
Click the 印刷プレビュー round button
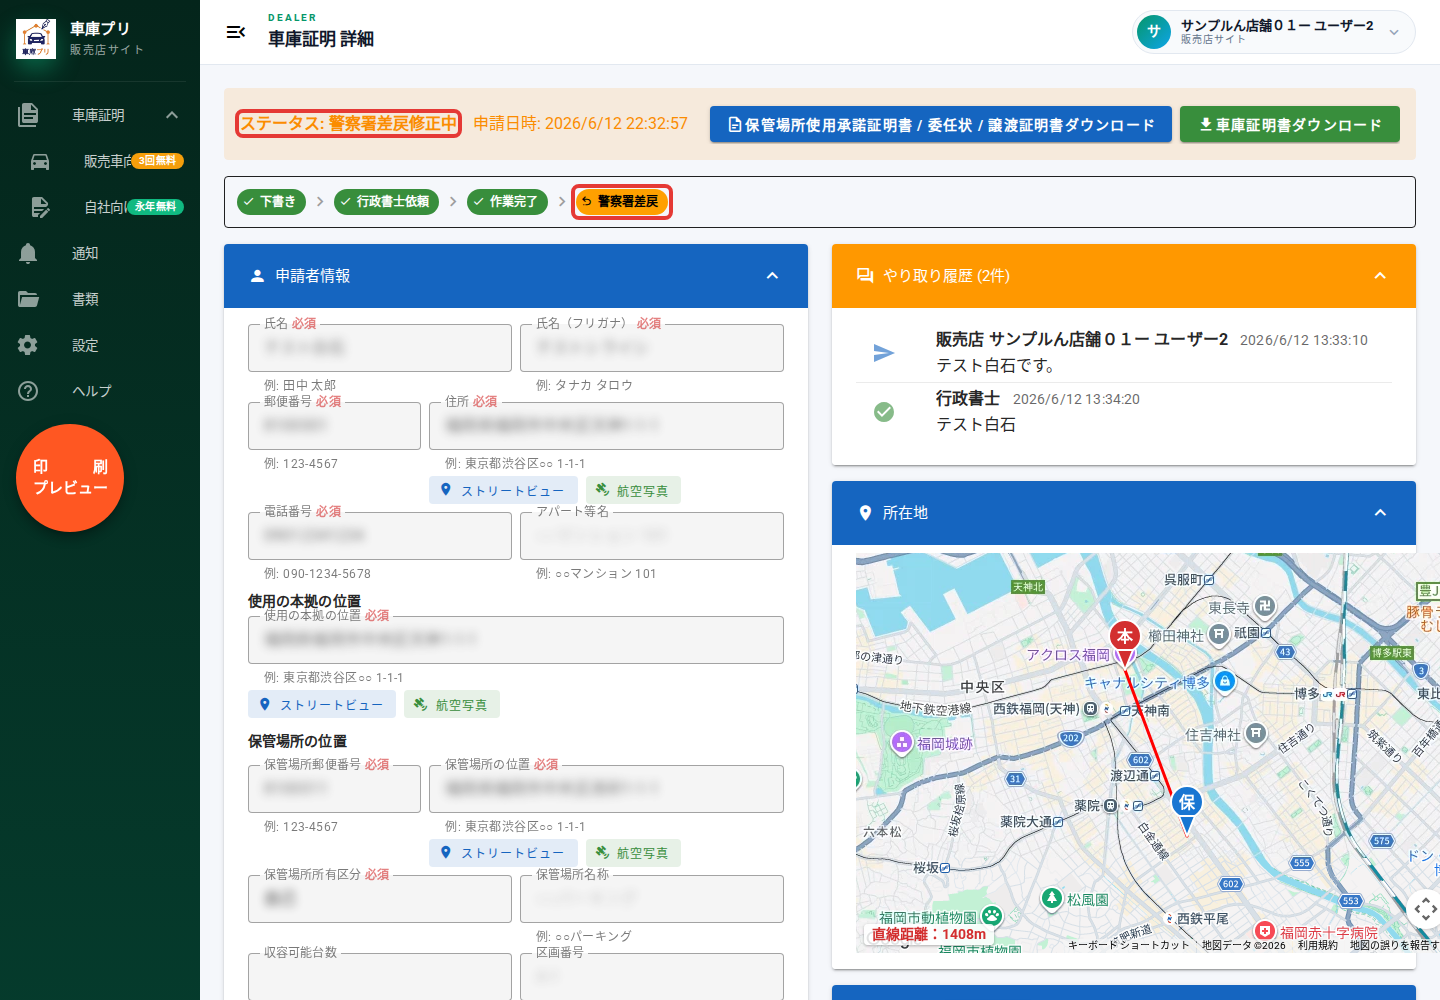coord(70,478)
